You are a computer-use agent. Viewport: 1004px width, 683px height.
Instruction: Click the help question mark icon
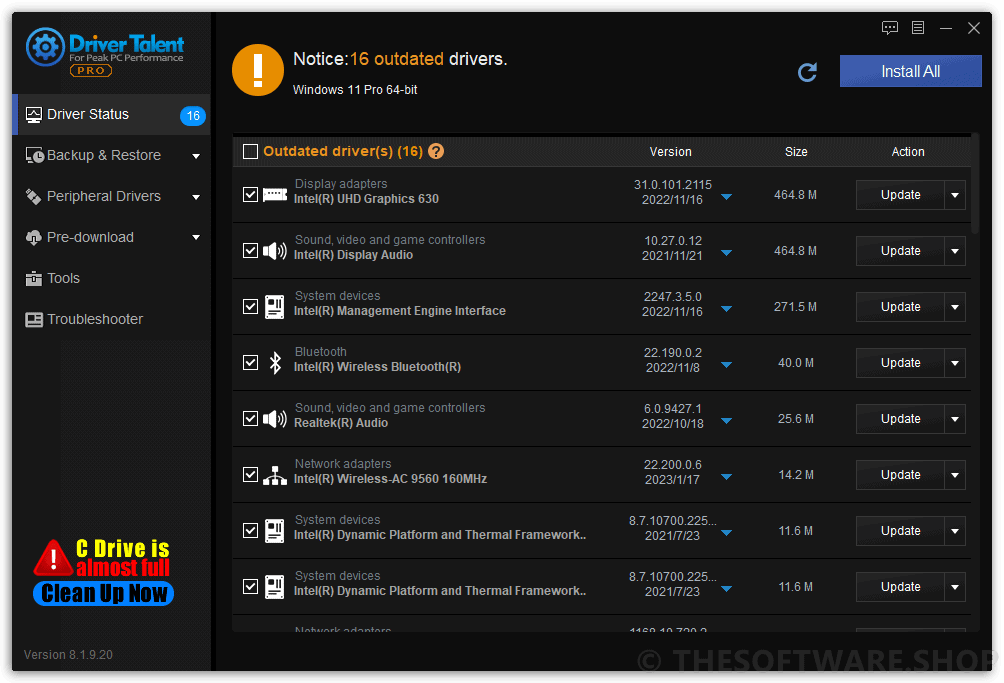(x=436, y=152)
